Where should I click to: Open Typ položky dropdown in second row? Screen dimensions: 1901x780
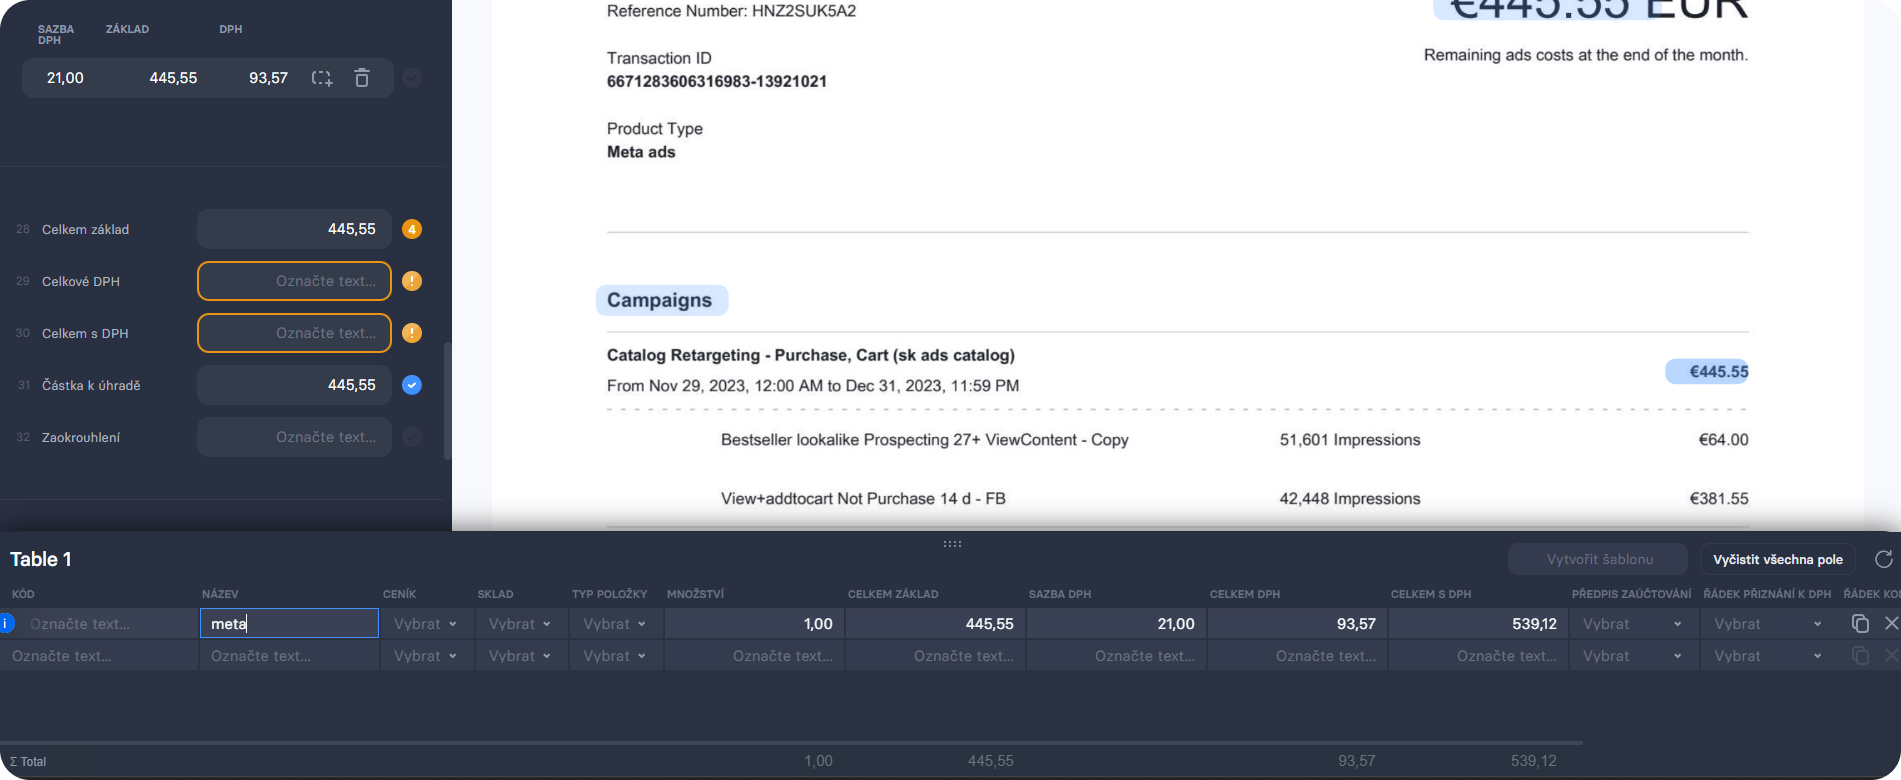tap(615, 656)
